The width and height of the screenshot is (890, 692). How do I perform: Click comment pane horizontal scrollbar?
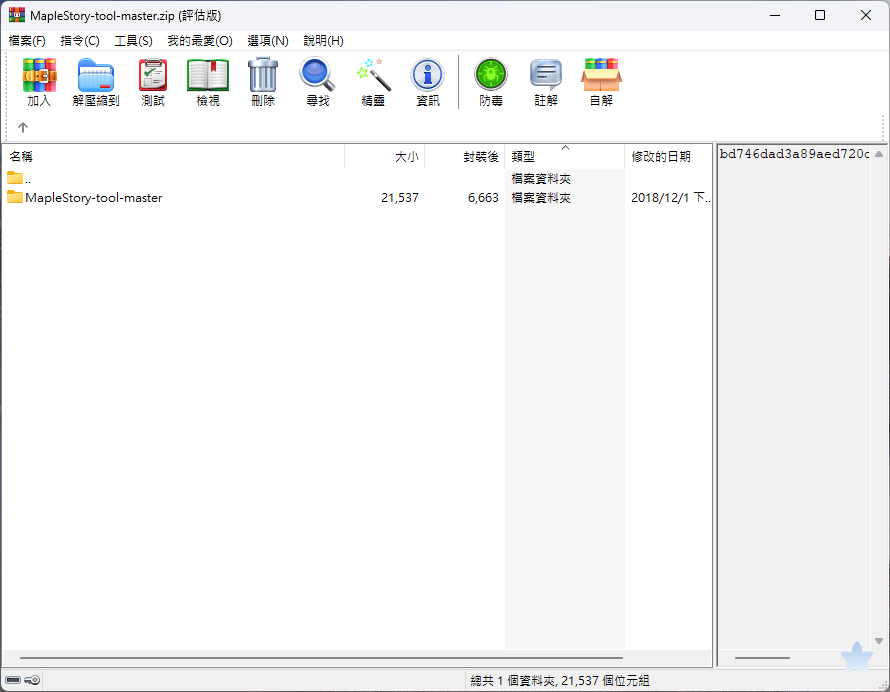tap(762, 658)
